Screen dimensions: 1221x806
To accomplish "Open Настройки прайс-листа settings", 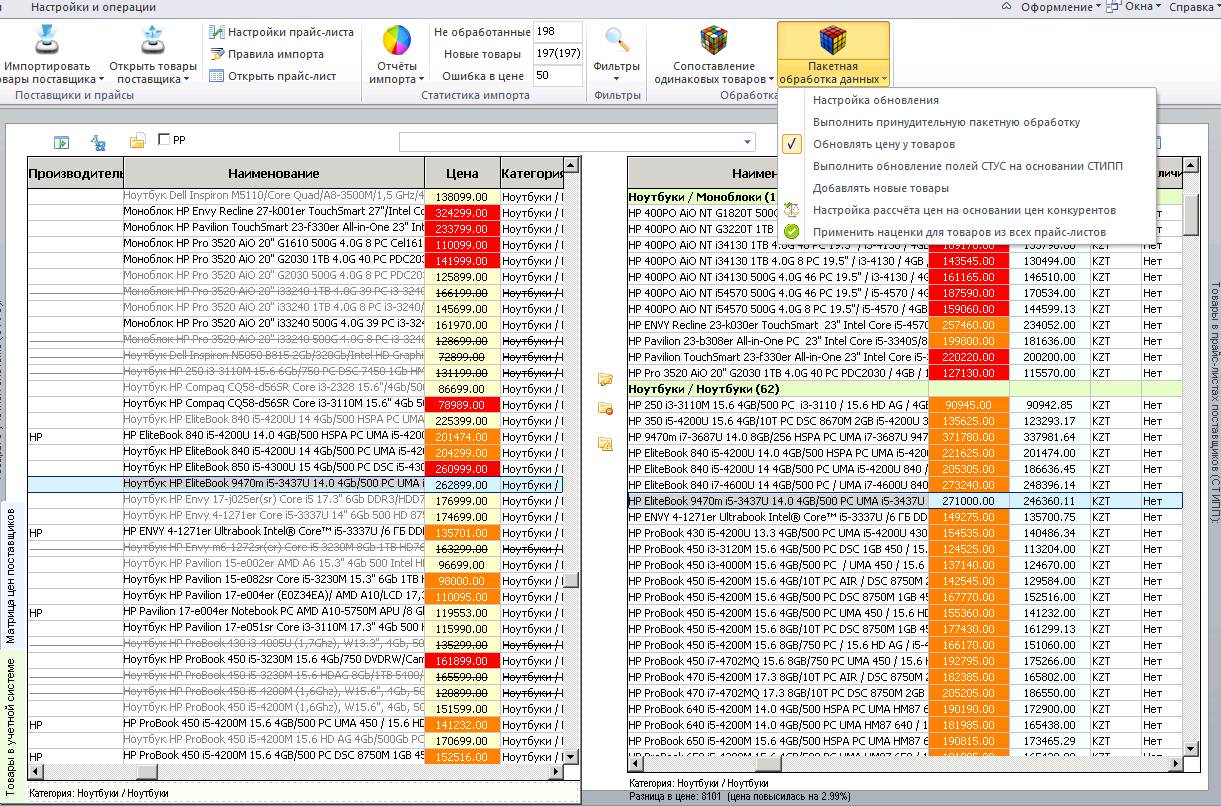I will [281, 32].
